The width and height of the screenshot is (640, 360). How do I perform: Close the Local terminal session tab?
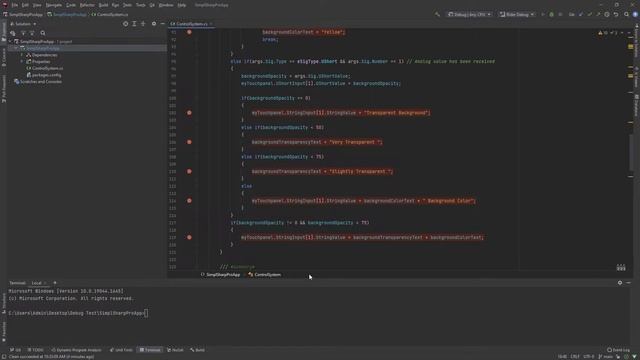(45, 283)
